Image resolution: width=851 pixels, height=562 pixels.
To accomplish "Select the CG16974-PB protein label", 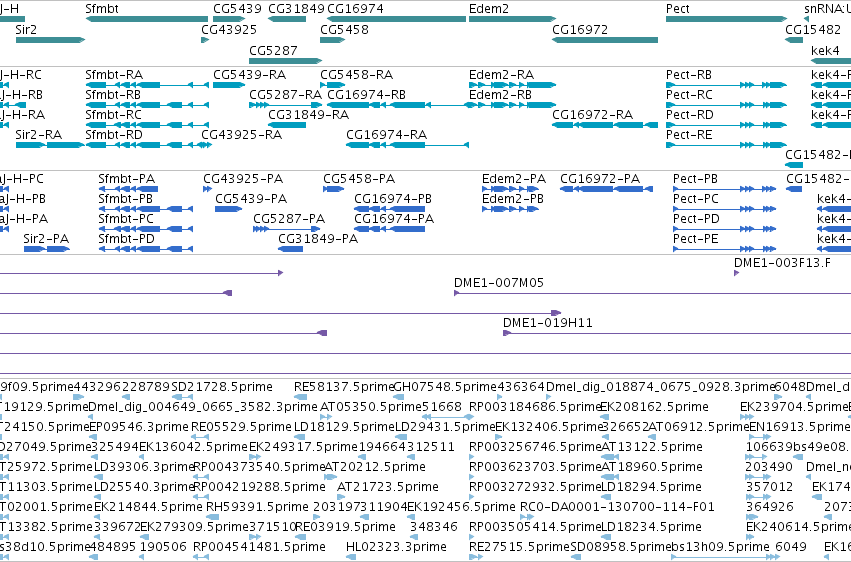I will click(x=393, y=199).
